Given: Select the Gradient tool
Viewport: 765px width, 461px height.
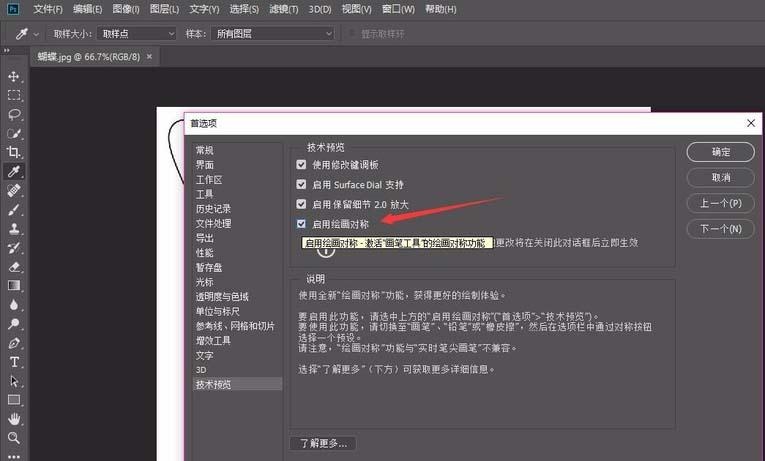Looking at the screenshot, I should pos(14,285).
